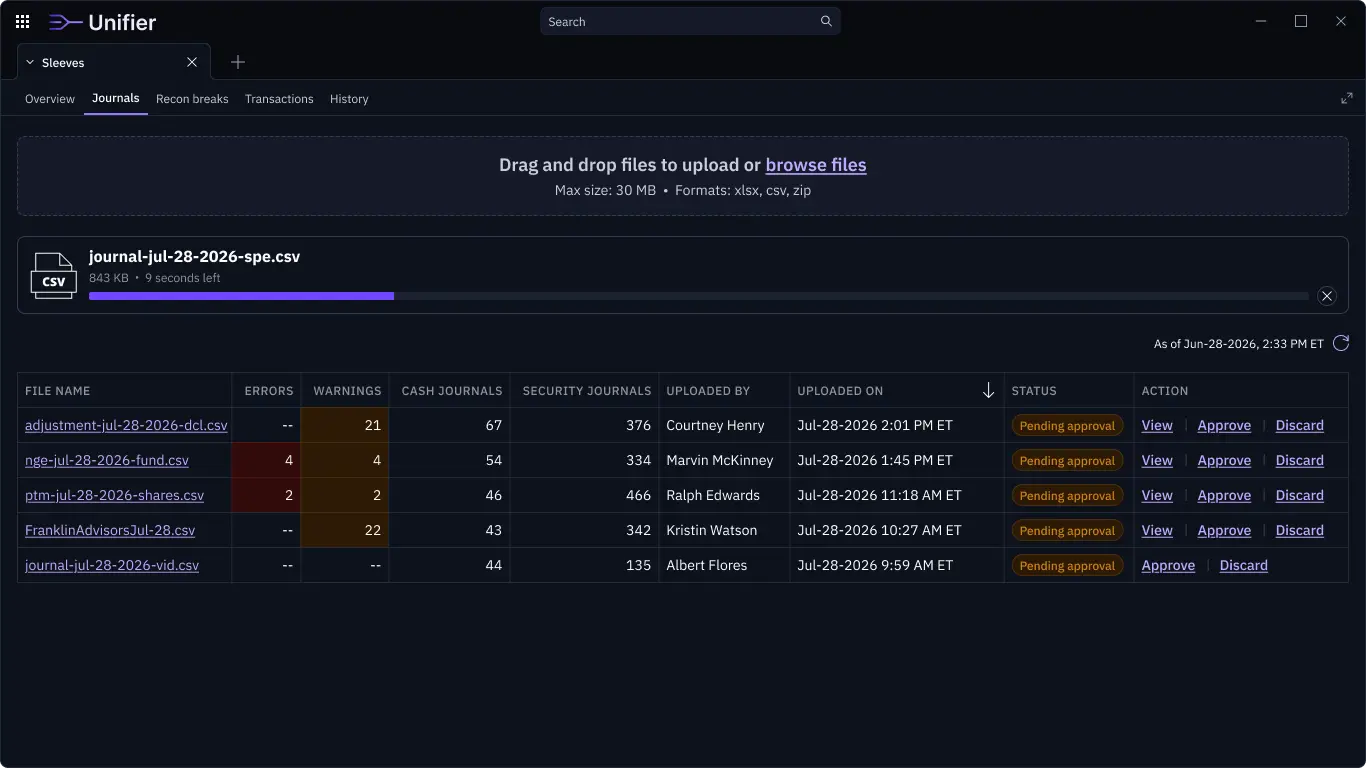Cancel the journal-jul-28-2026-spe.csv upload

coord(1327,296)
